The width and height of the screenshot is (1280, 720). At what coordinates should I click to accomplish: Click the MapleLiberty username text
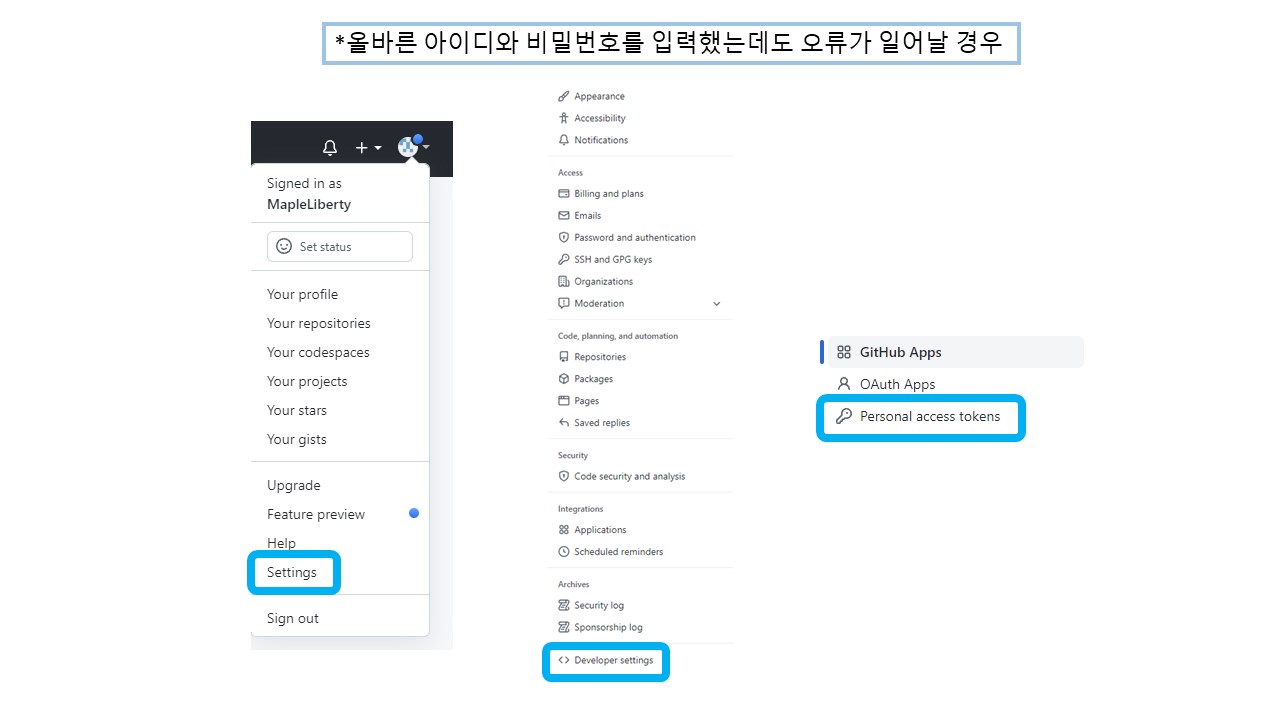click(x=309, y=204)
